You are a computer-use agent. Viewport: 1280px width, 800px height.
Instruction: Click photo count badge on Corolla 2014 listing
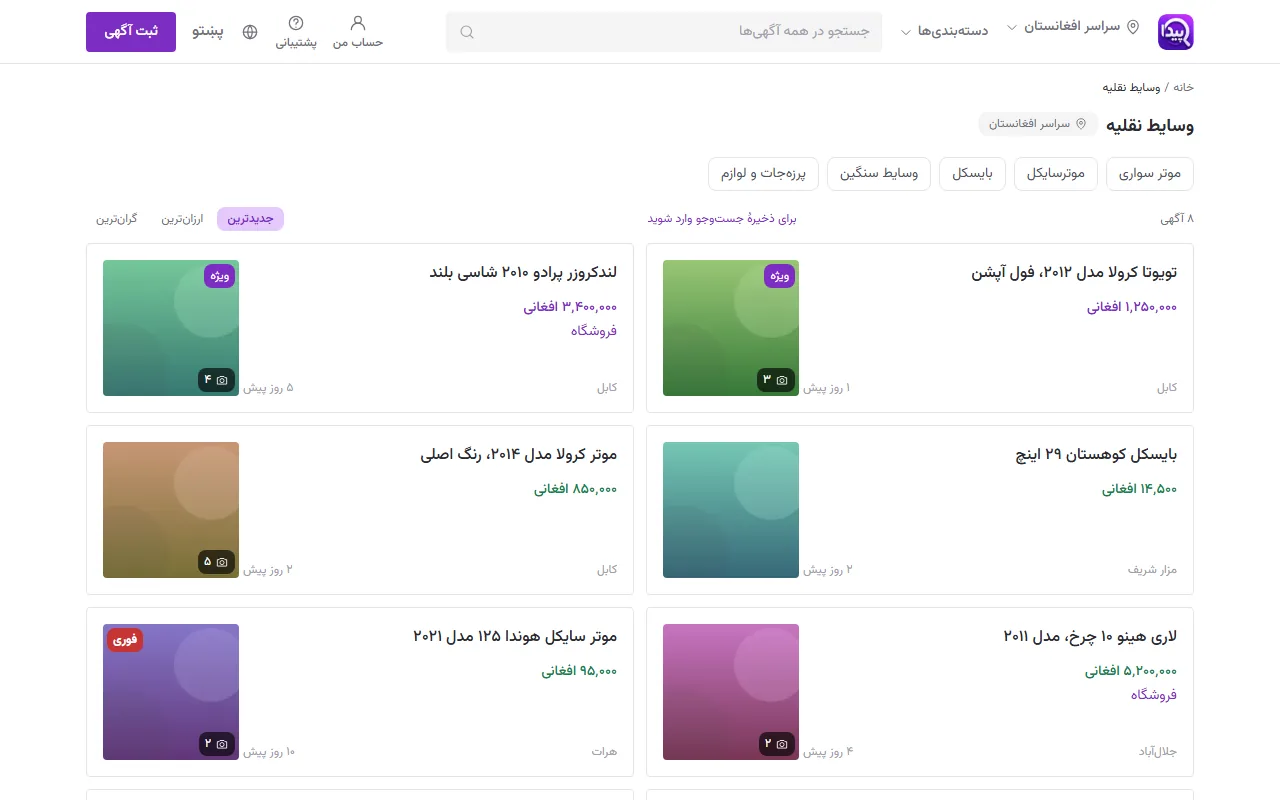[x=216, y=562]
